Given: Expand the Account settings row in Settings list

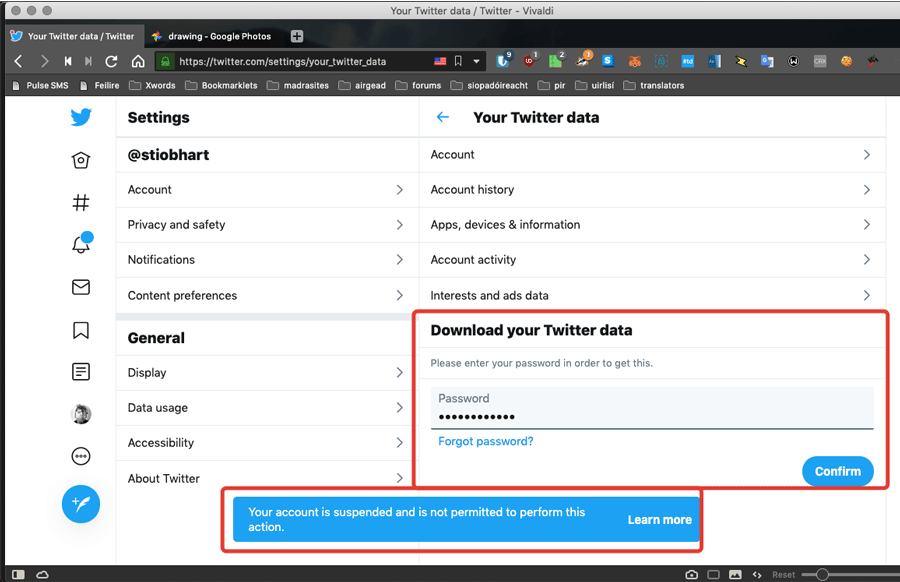Looking at the screenshot, I should 267,190.
